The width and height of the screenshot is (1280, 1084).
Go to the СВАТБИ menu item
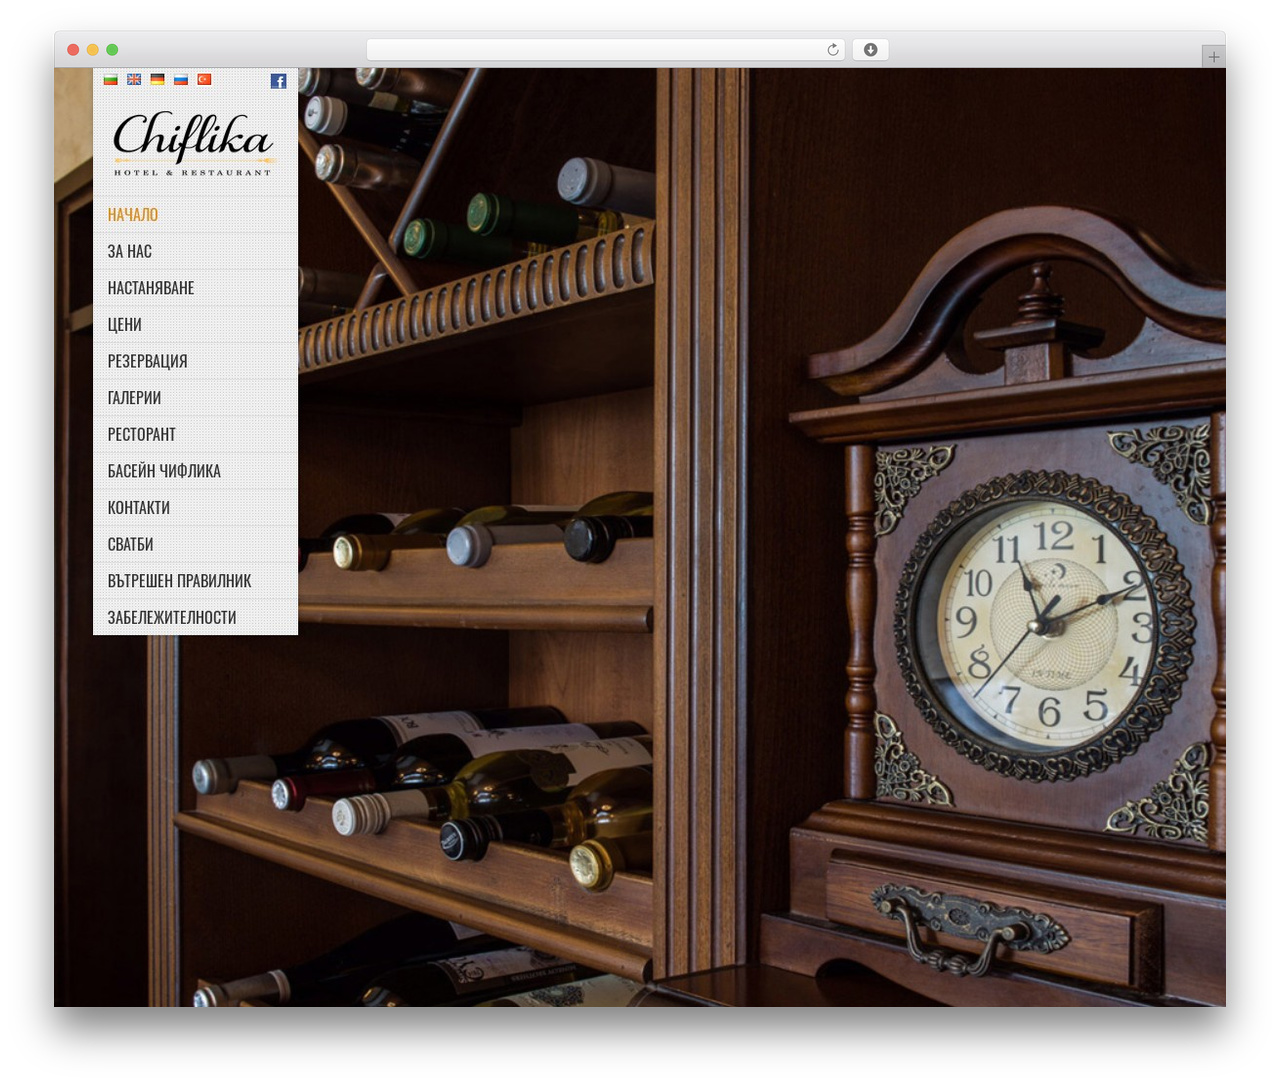[x=195, y=544]
